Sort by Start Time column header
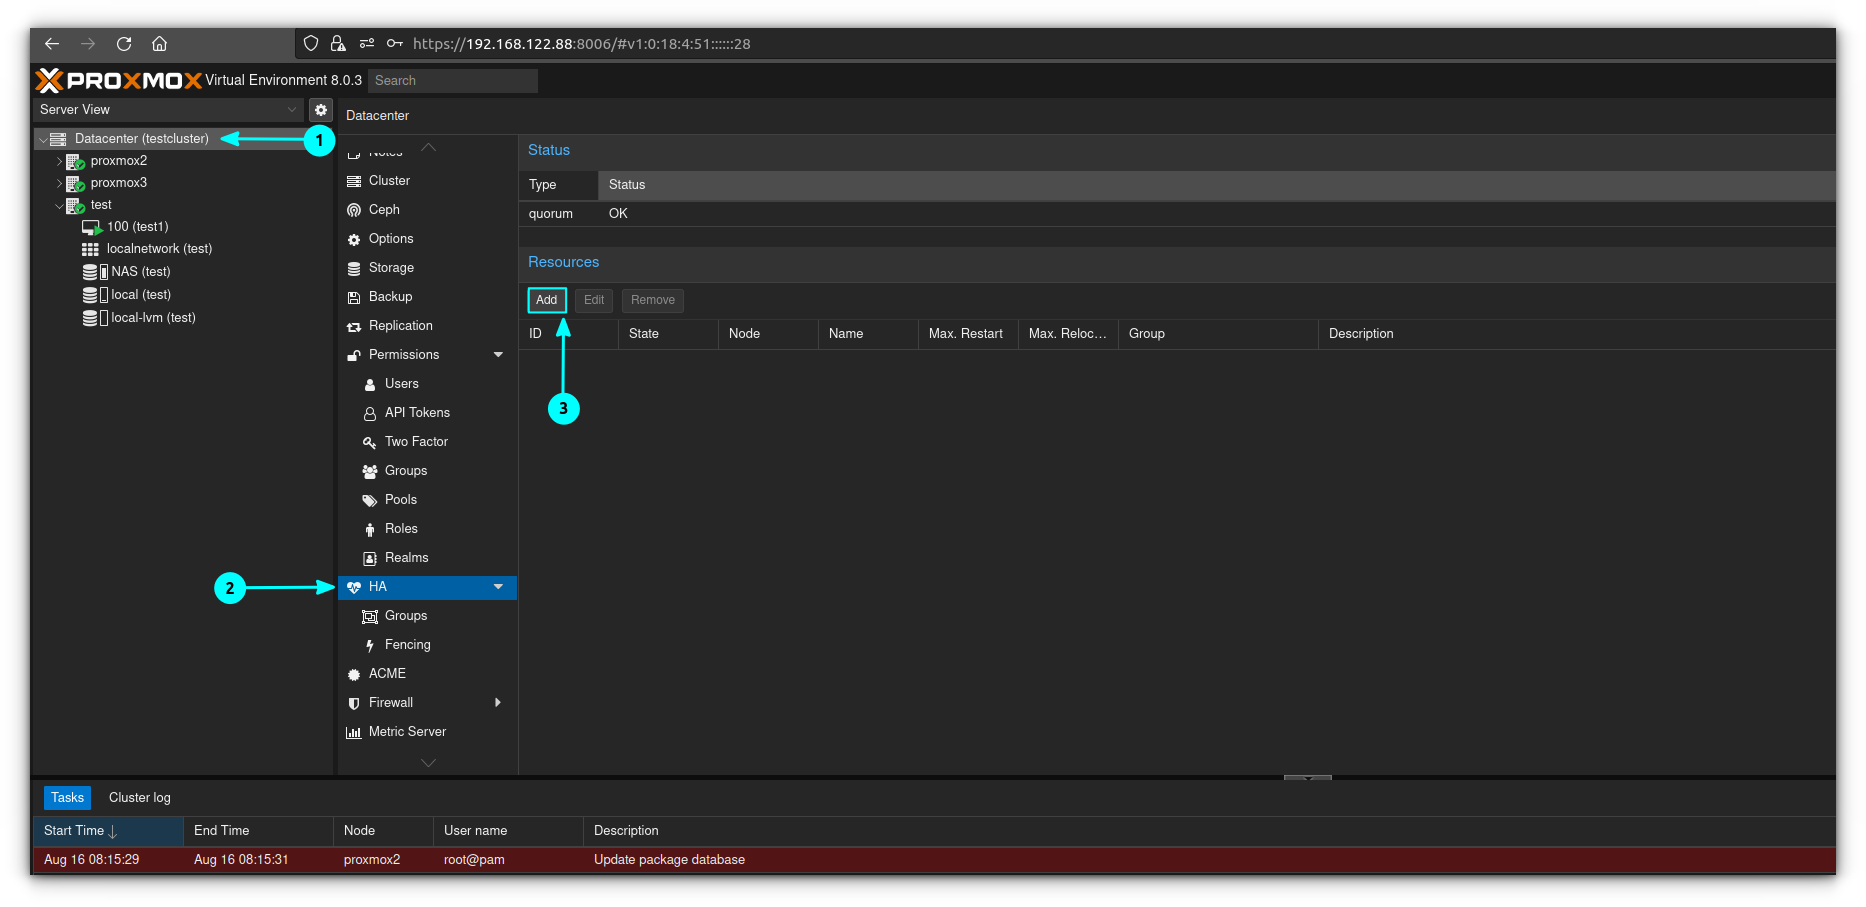Viewport: 1866px width, 907px height. point(108,831)
